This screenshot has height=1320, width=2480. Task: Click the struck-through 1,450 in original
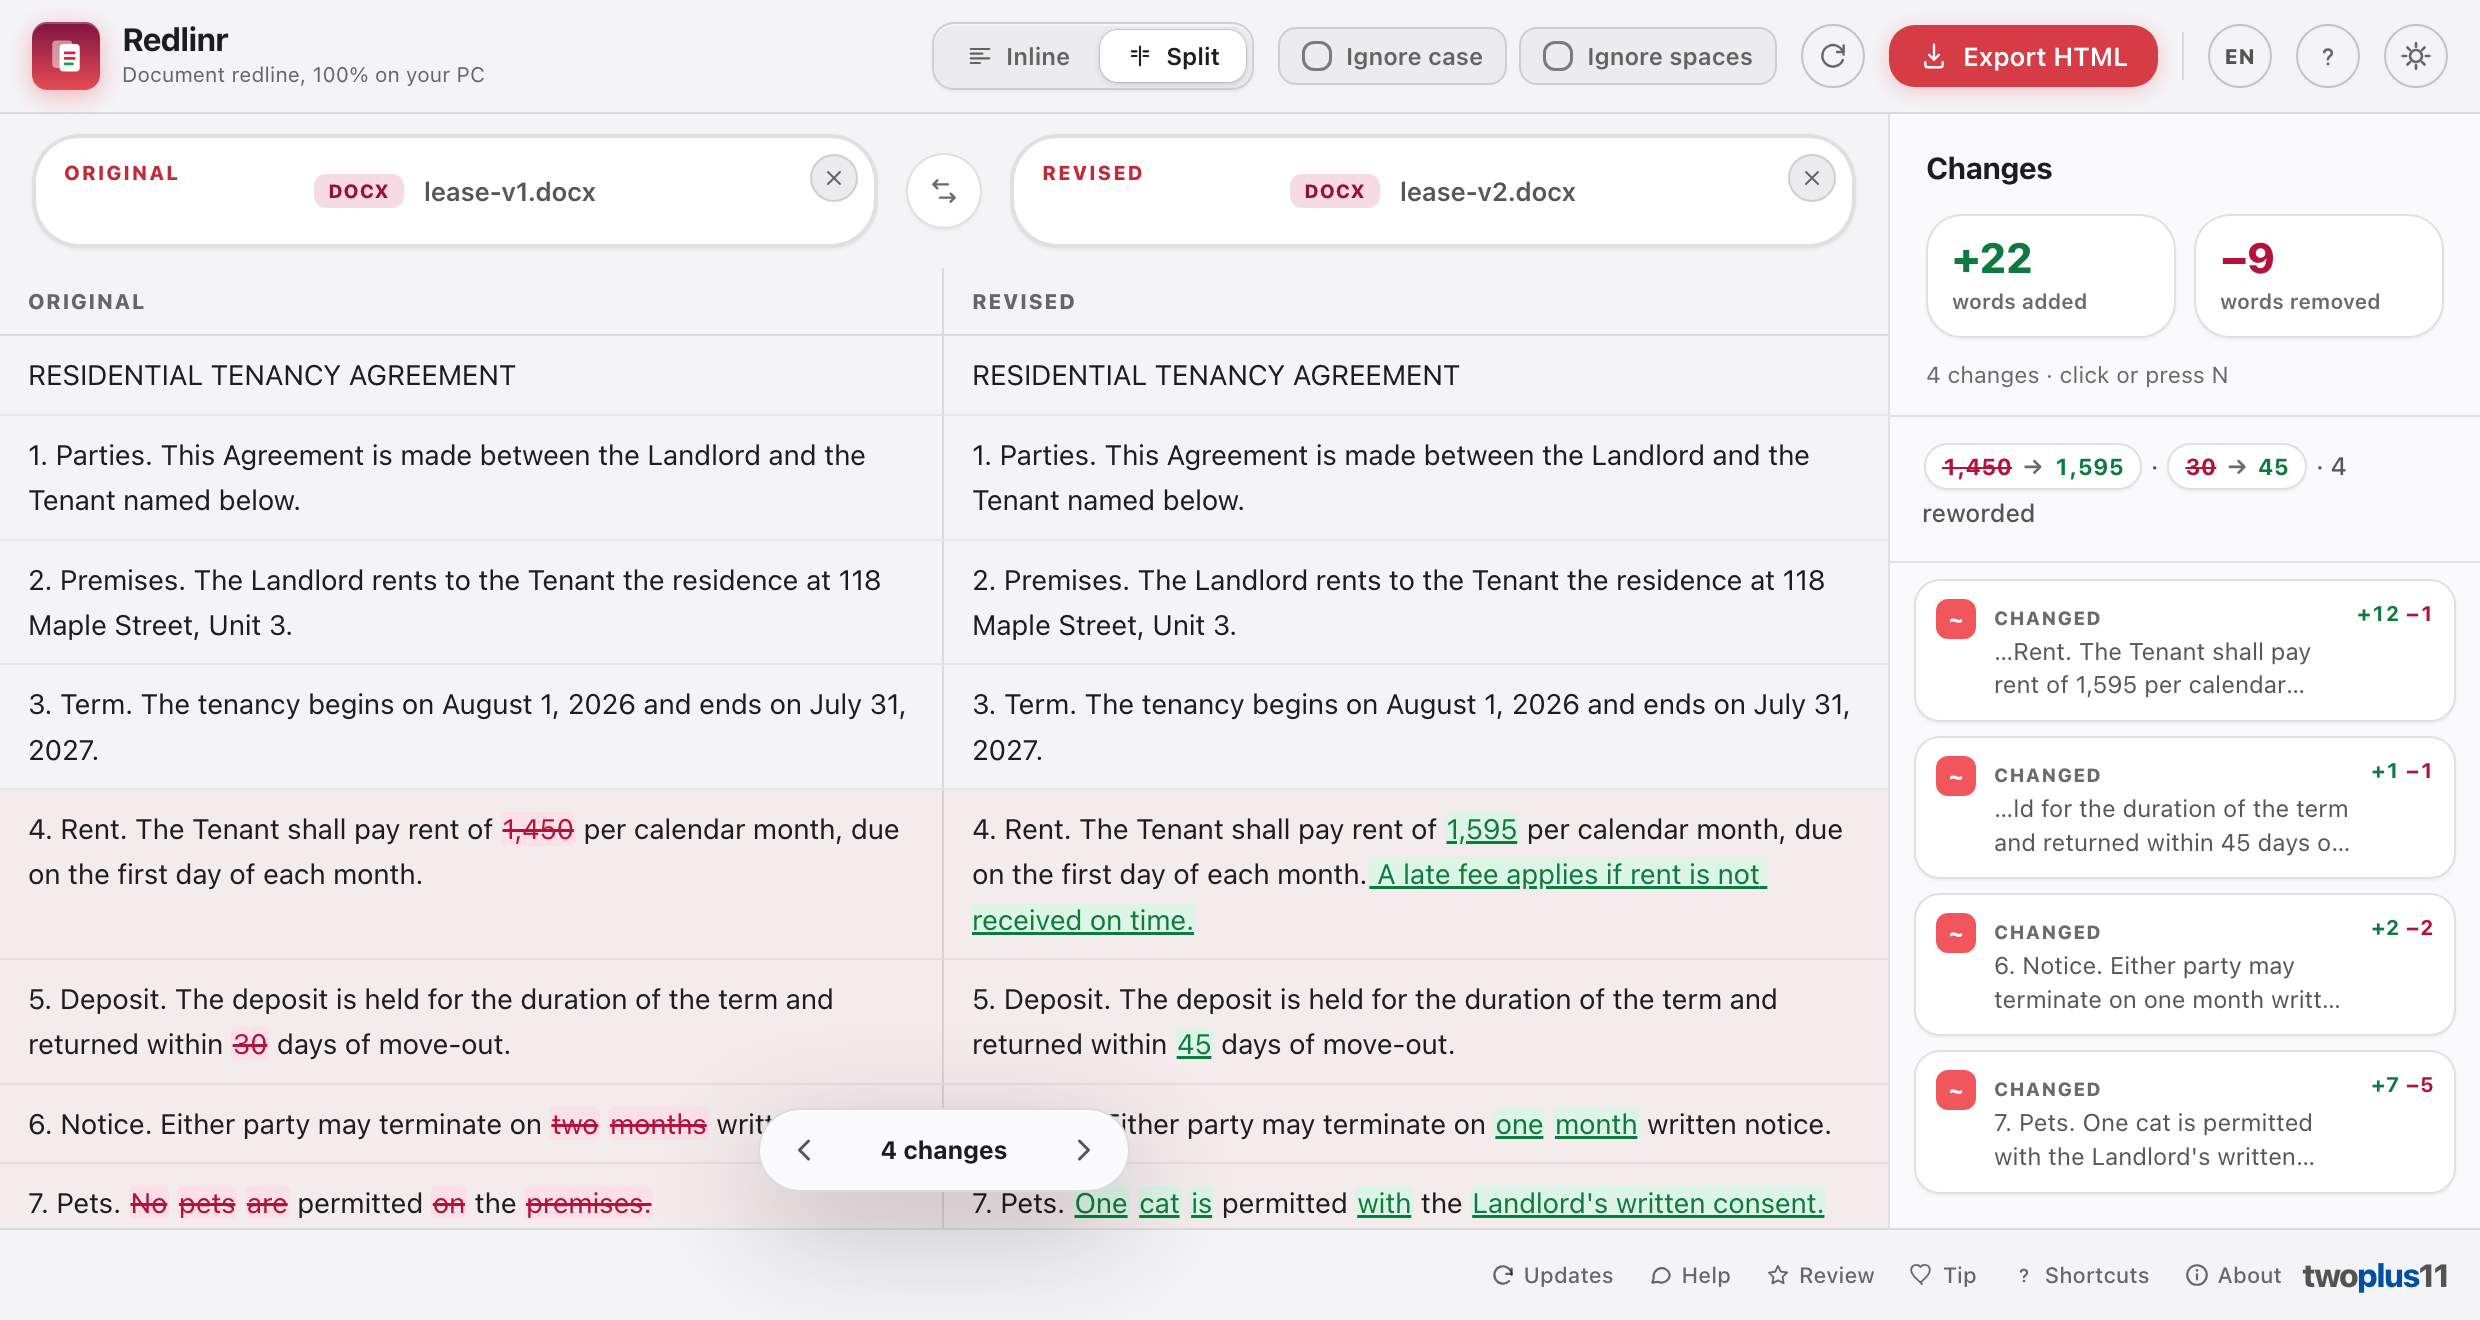[x=538, y=829]
